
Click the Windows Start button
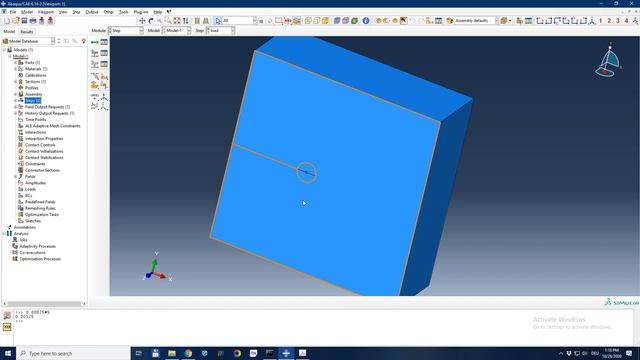point(8,353)
